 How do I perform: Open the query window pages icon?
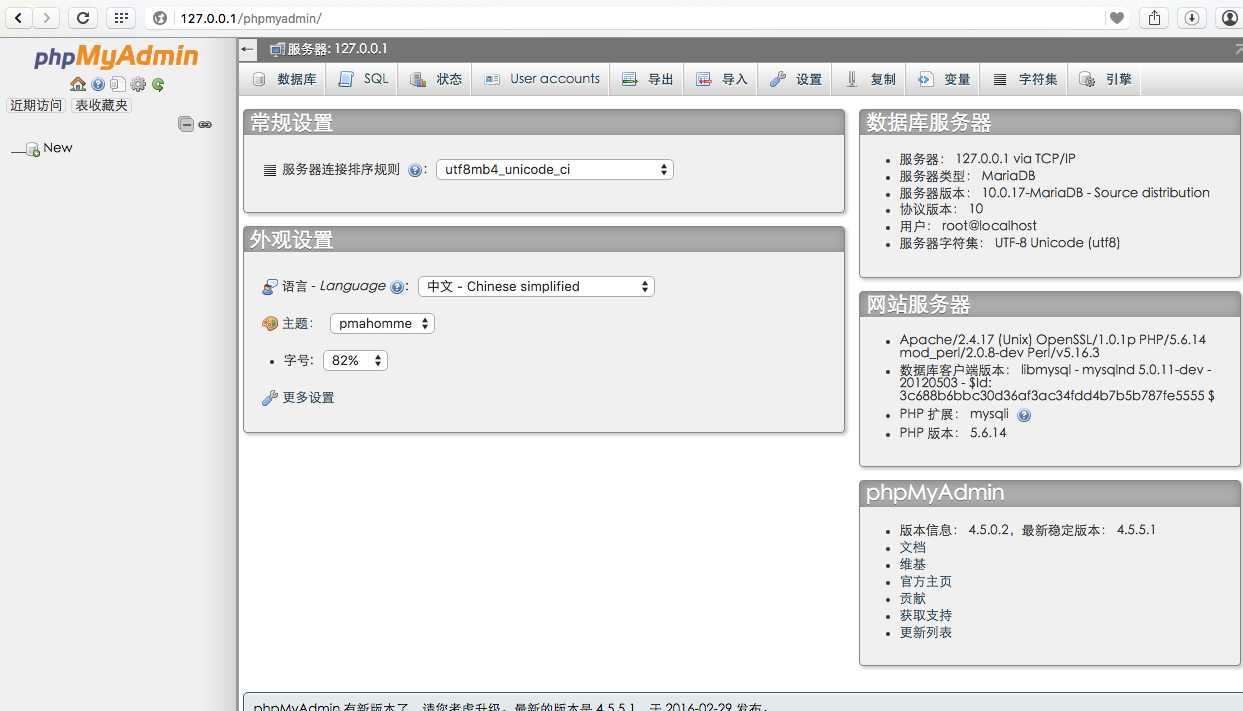click(117, 85)
